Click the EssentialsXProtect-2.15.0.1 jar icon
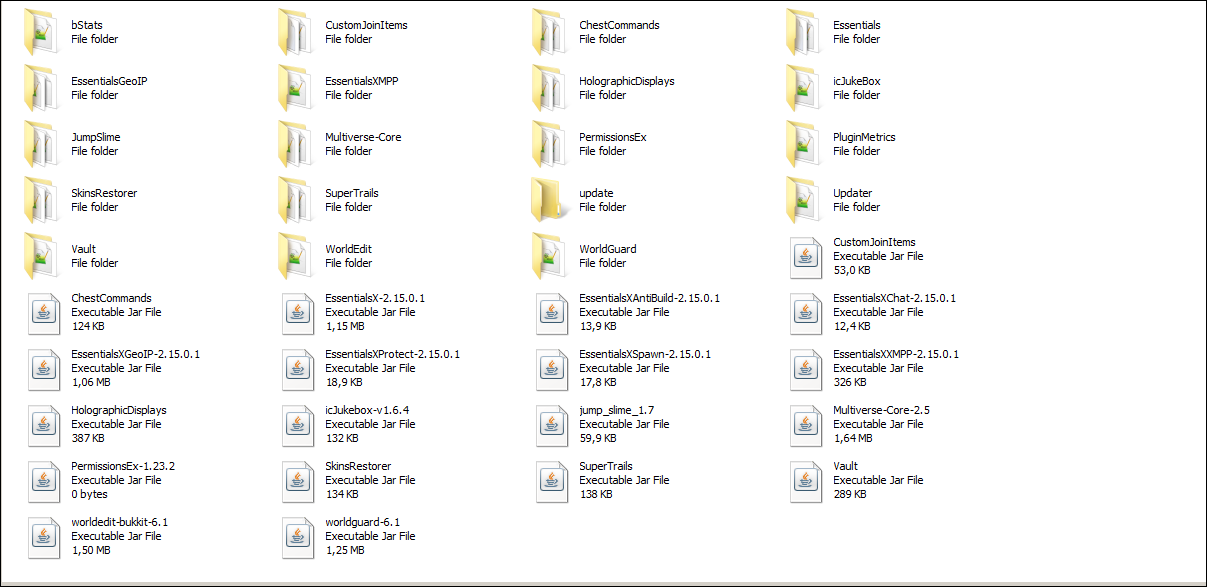 [298, 369]
